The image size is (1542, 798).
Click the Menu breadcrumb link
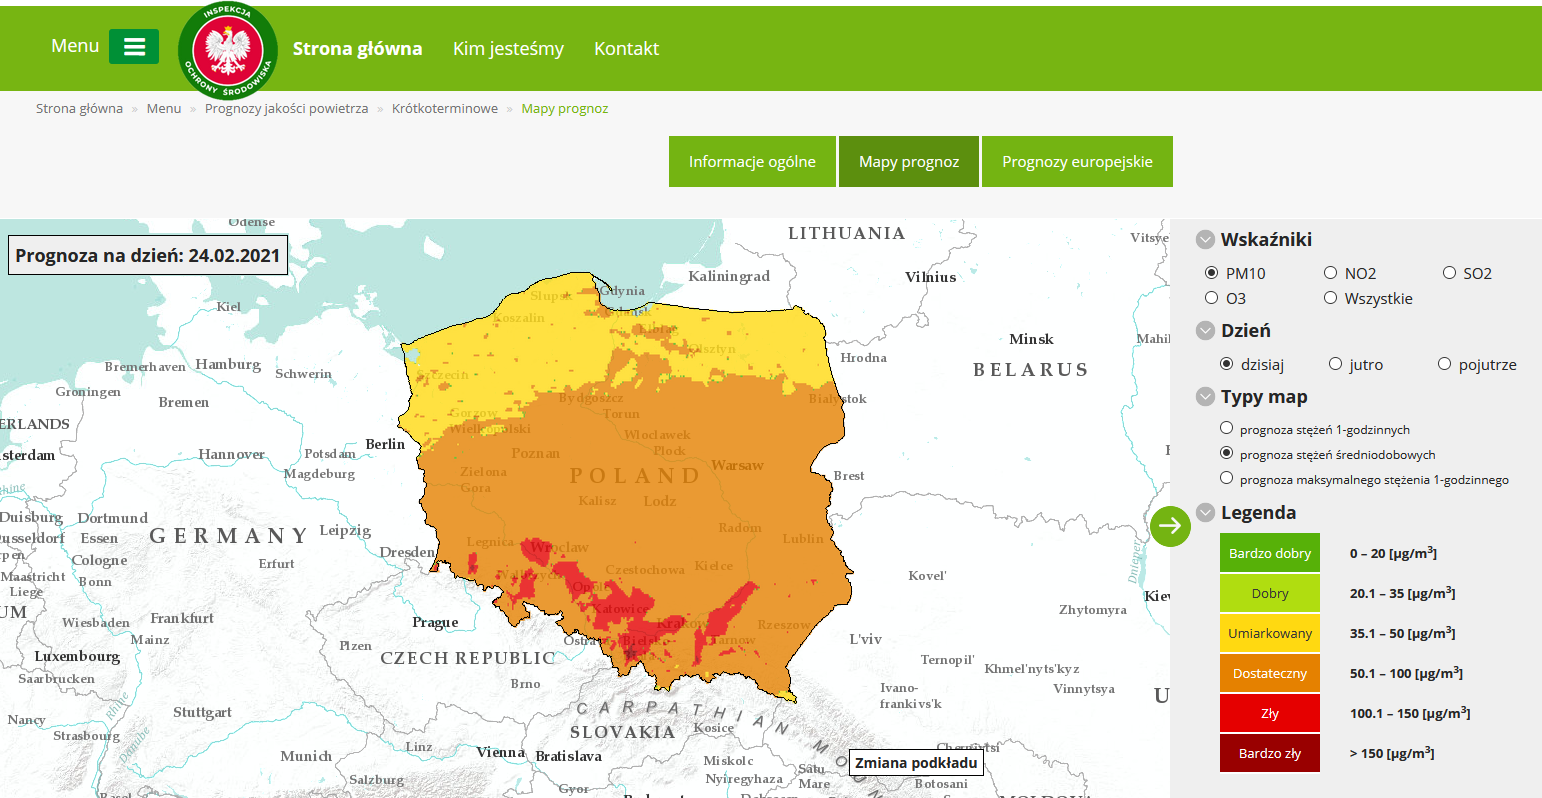pos(164,108)
